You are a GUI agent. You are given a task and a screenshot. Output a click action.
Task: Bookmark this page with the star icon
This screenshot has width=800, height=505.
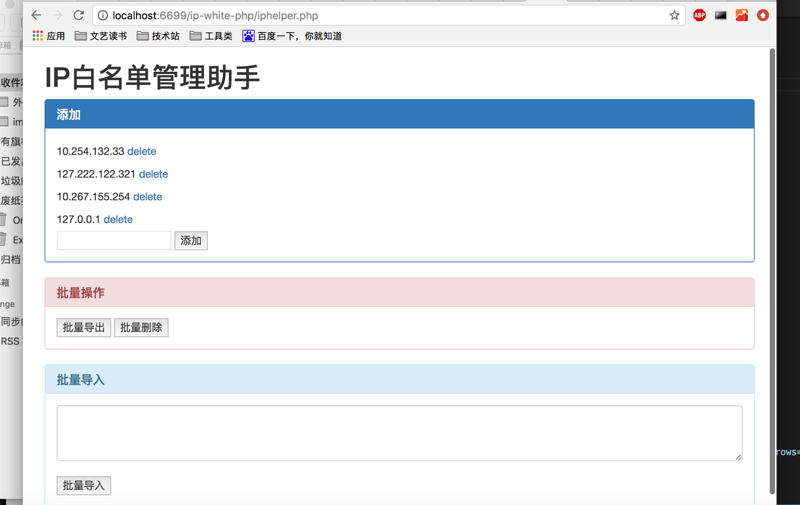point(674,15)
